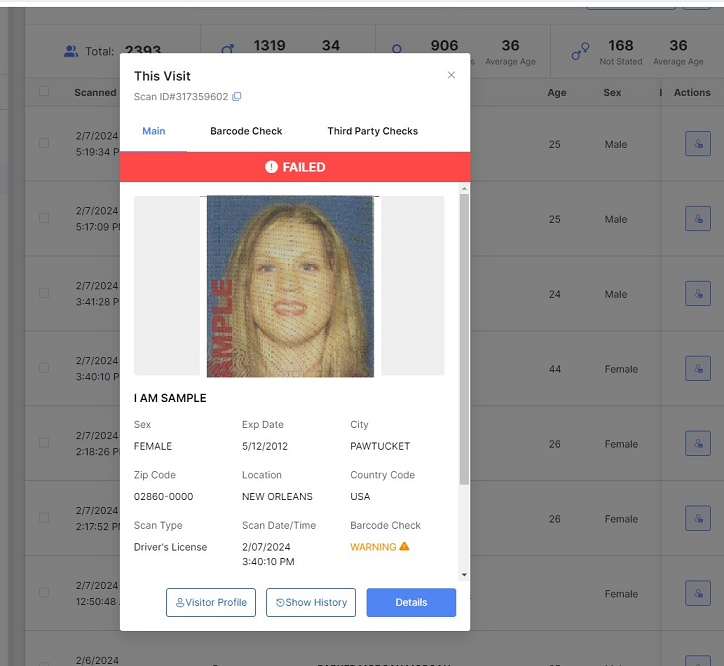Image resolution: width=724 pixels, height=666 pixels.
Task: Open the Visitor Profile
Action: click(x=211, y=602)
